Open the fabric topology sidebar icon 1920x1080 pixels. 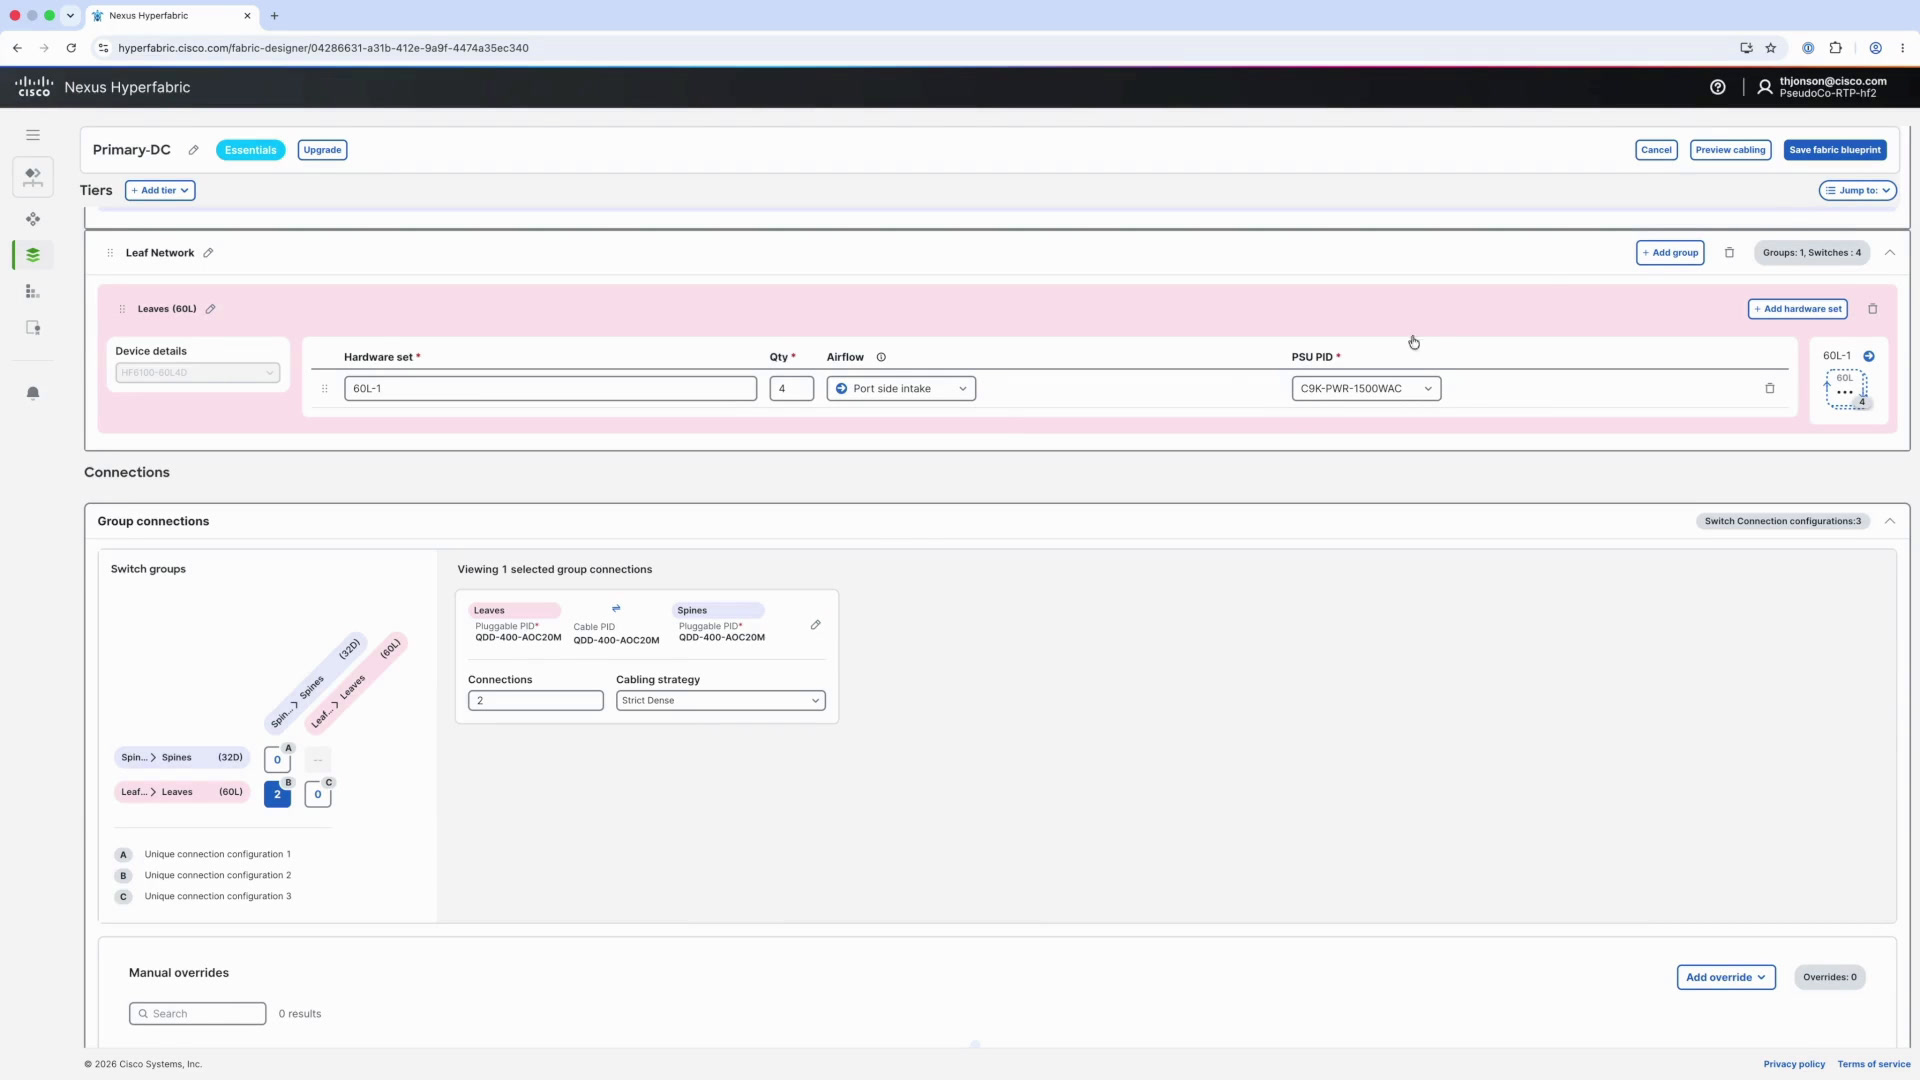click(33, 177)
